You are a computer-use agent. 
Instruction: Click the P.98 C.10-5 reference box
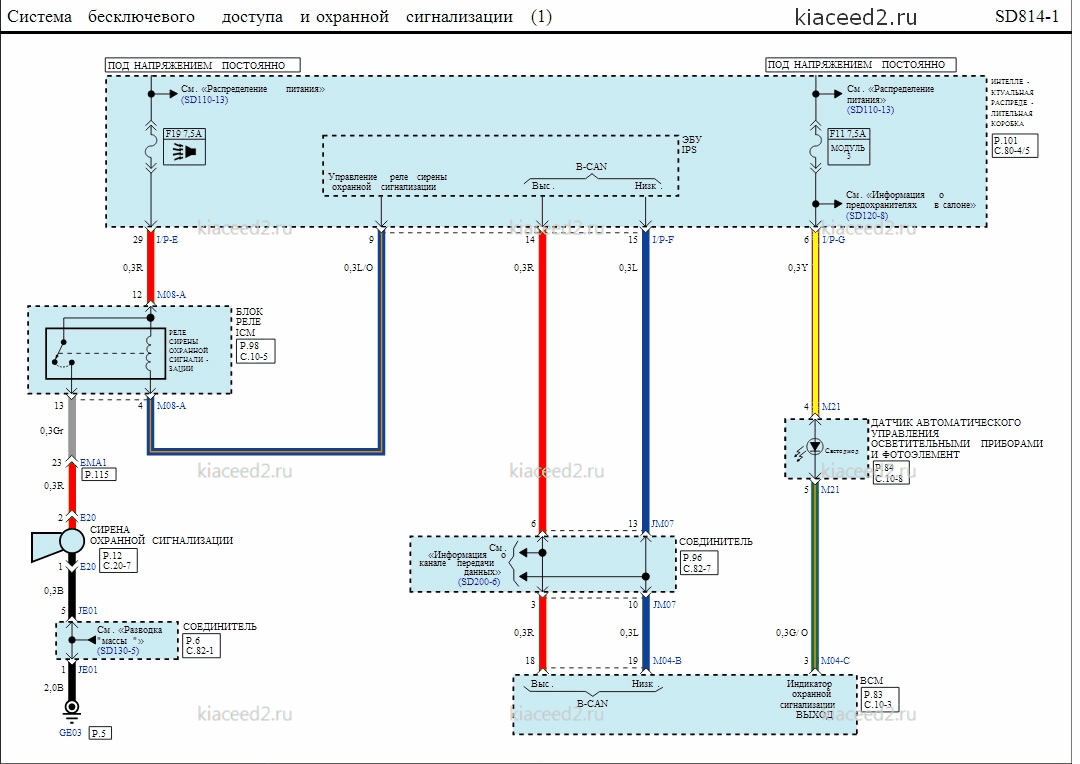coord(256,351)
